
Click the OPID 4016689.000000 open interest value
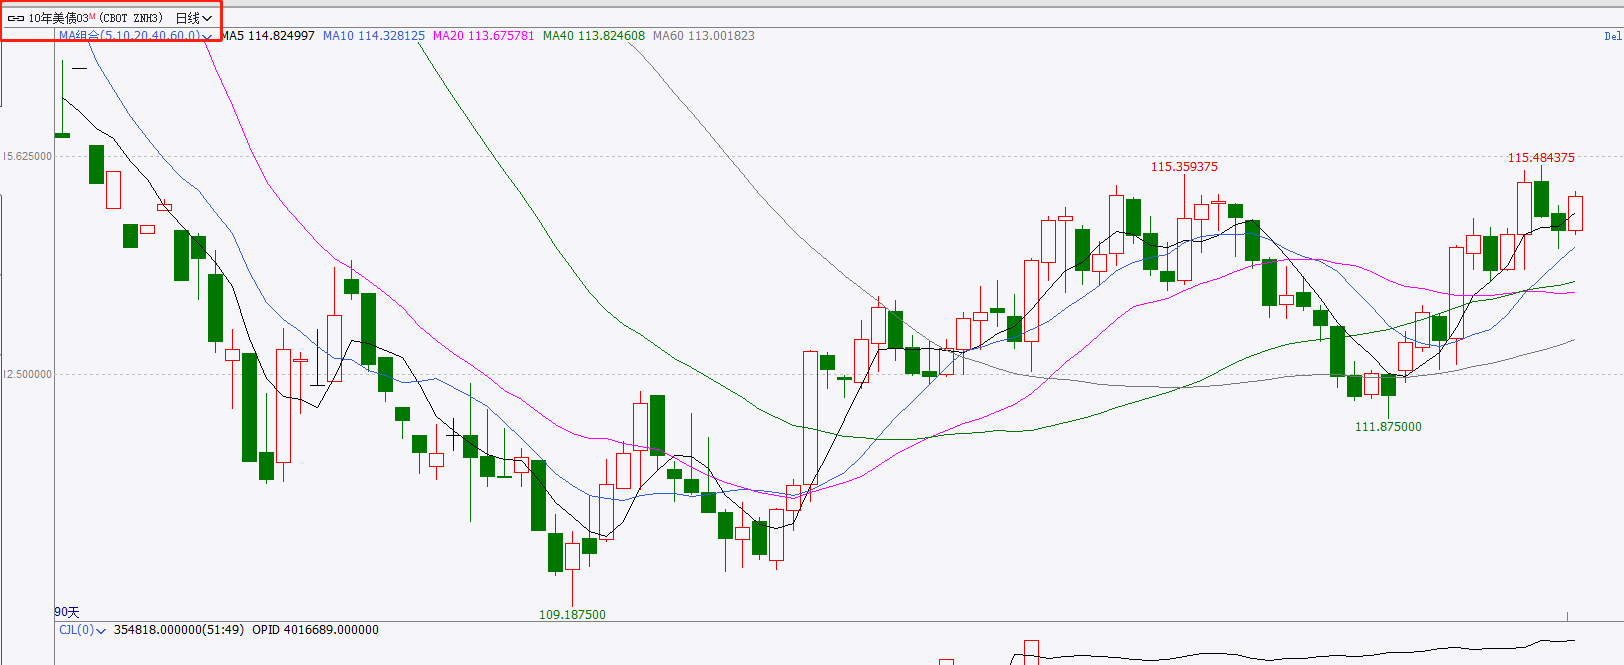pos(315,630)
